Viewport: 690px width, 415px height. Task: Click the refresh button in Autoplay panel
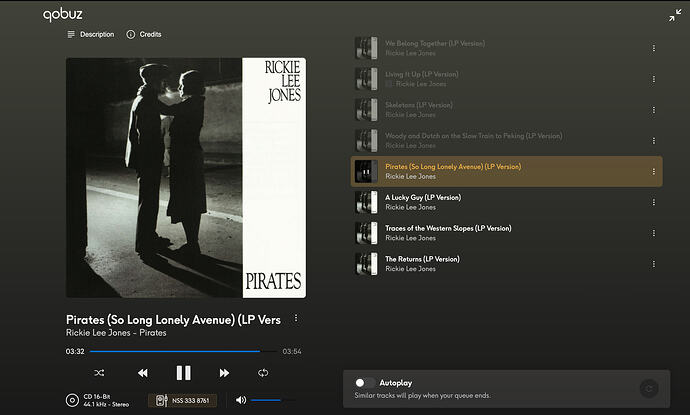[649, 388]
